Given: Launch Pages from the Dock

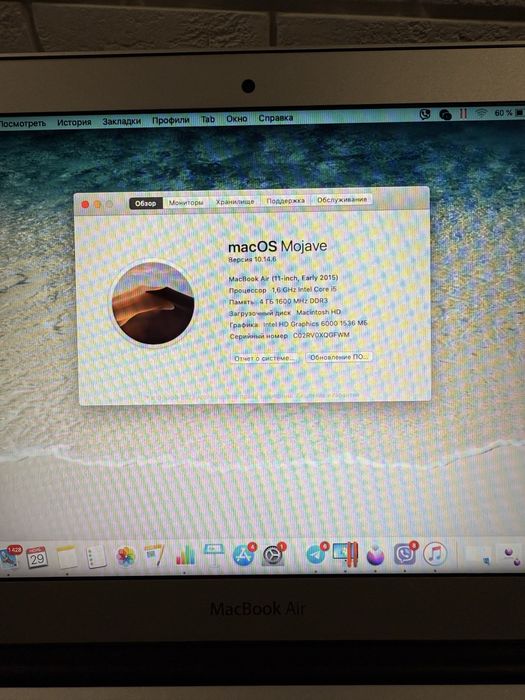Looking at the screenshot, I should (154, 556).
